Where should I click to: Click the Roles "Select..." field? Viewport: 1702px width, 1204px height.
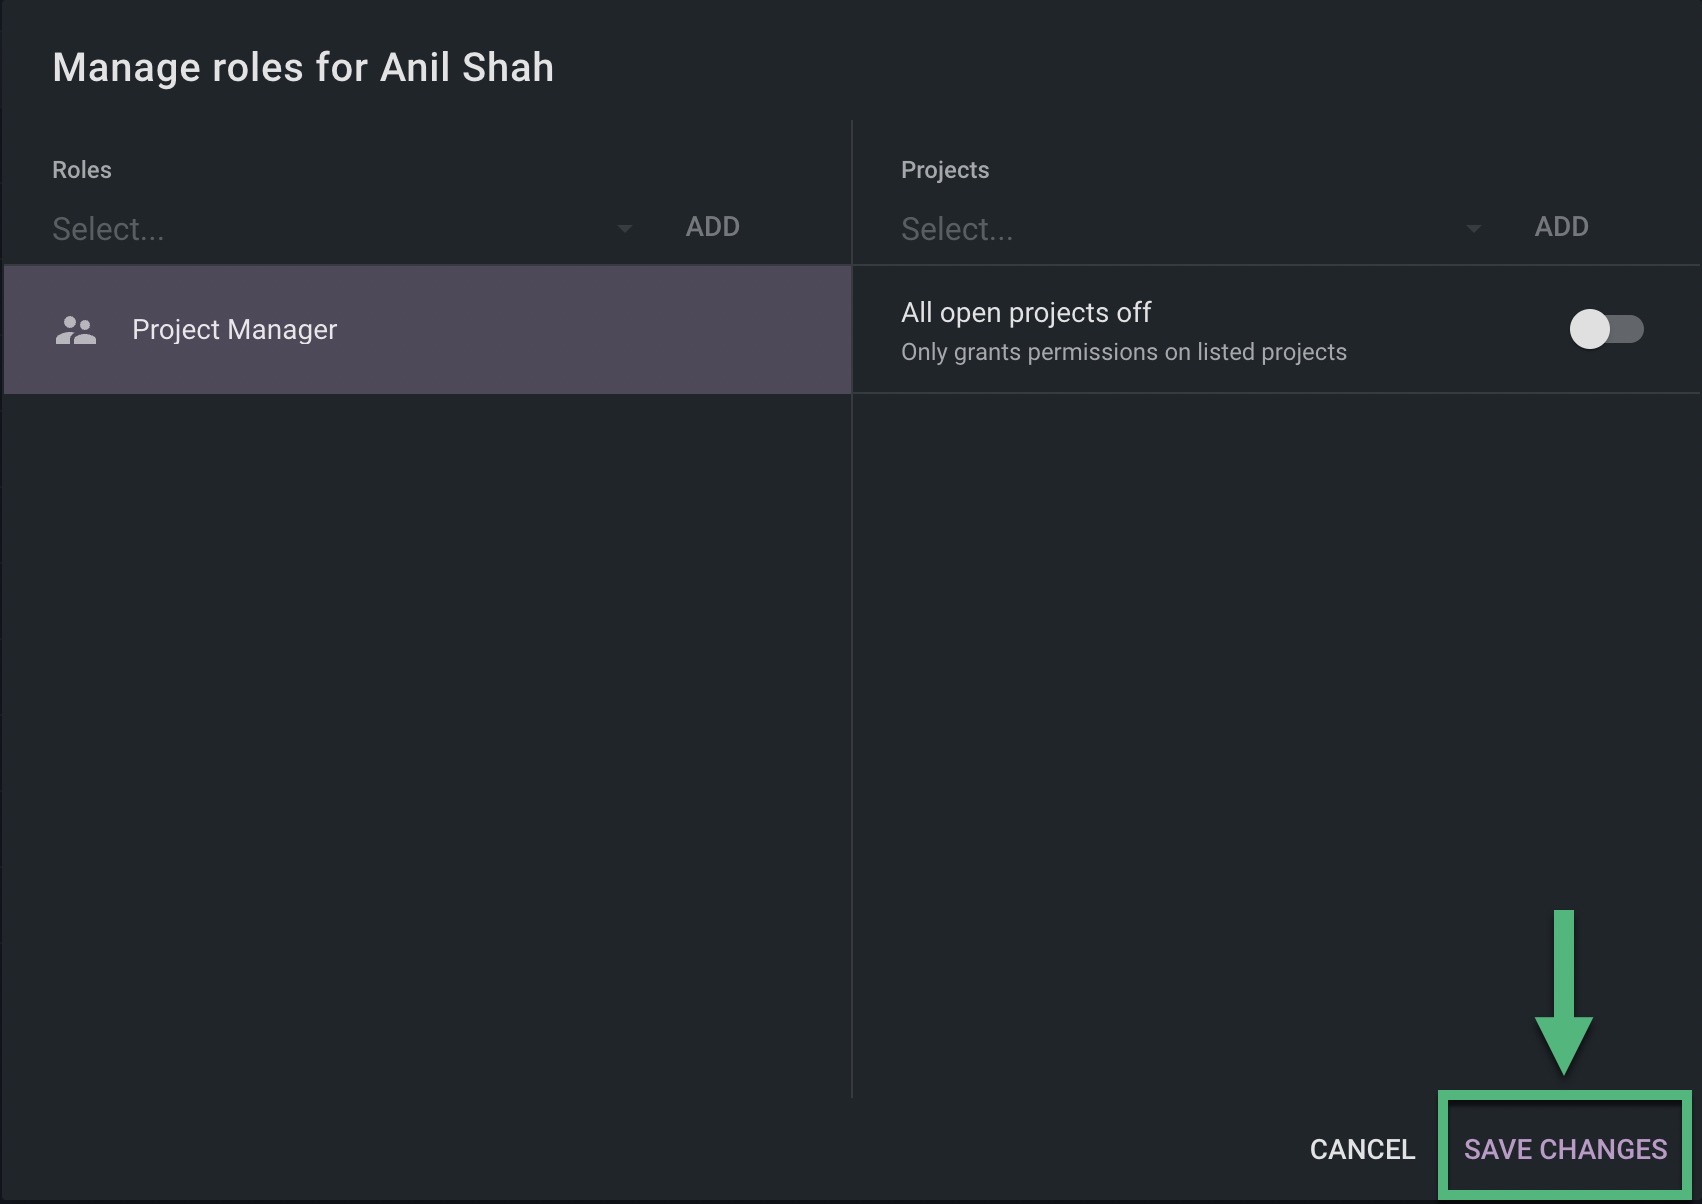point(330,229)
